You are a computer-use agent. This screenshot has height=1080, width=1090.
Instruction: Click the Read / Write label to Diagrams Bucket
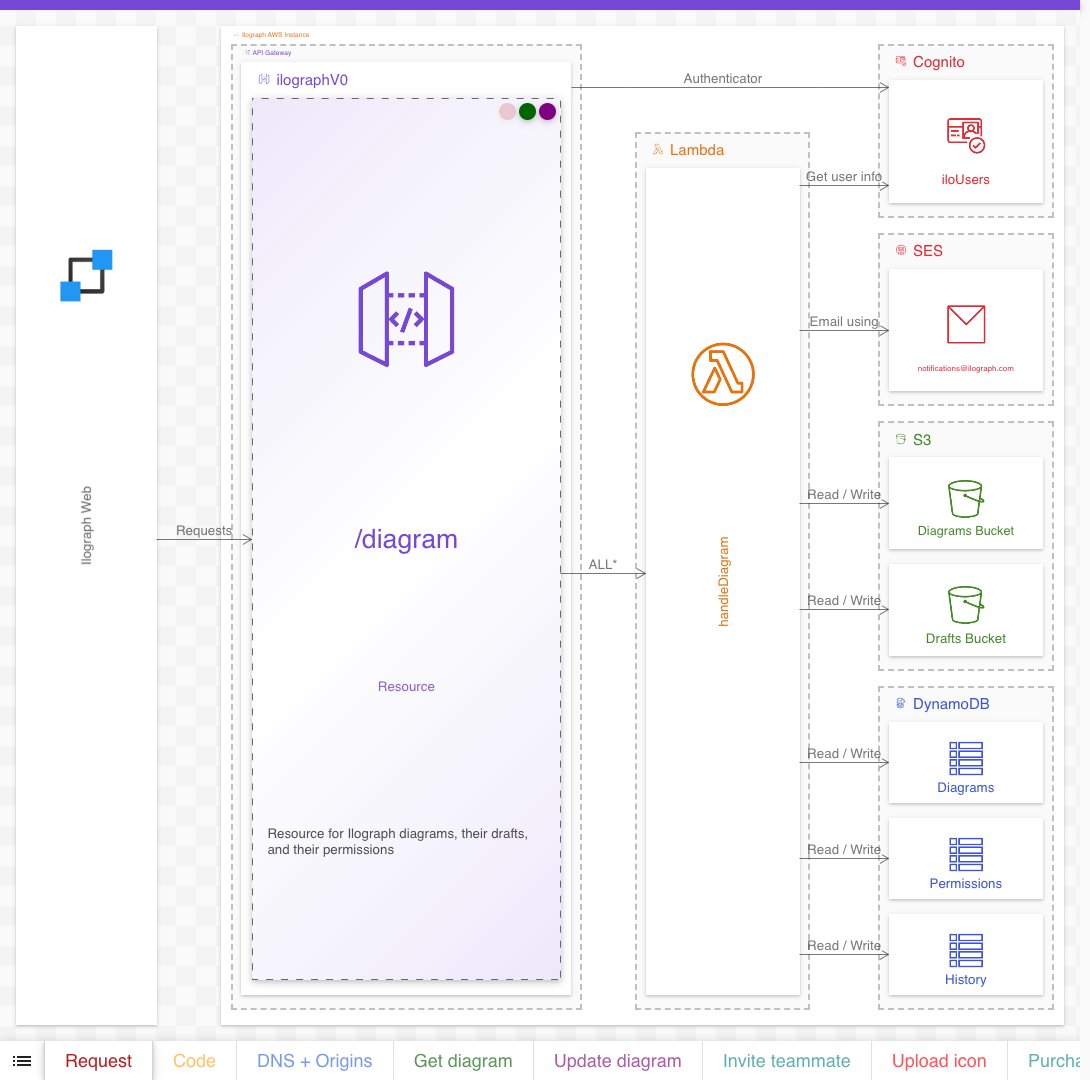[843, 494]
